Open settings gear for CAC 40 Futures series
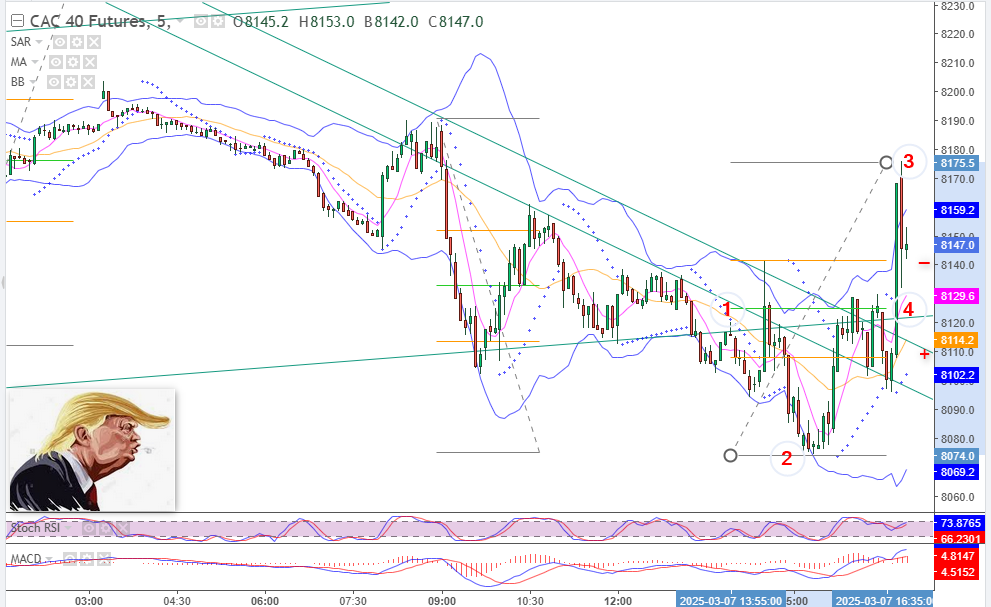Viewport: 991px width, 607px height. (x=217, y=21)
